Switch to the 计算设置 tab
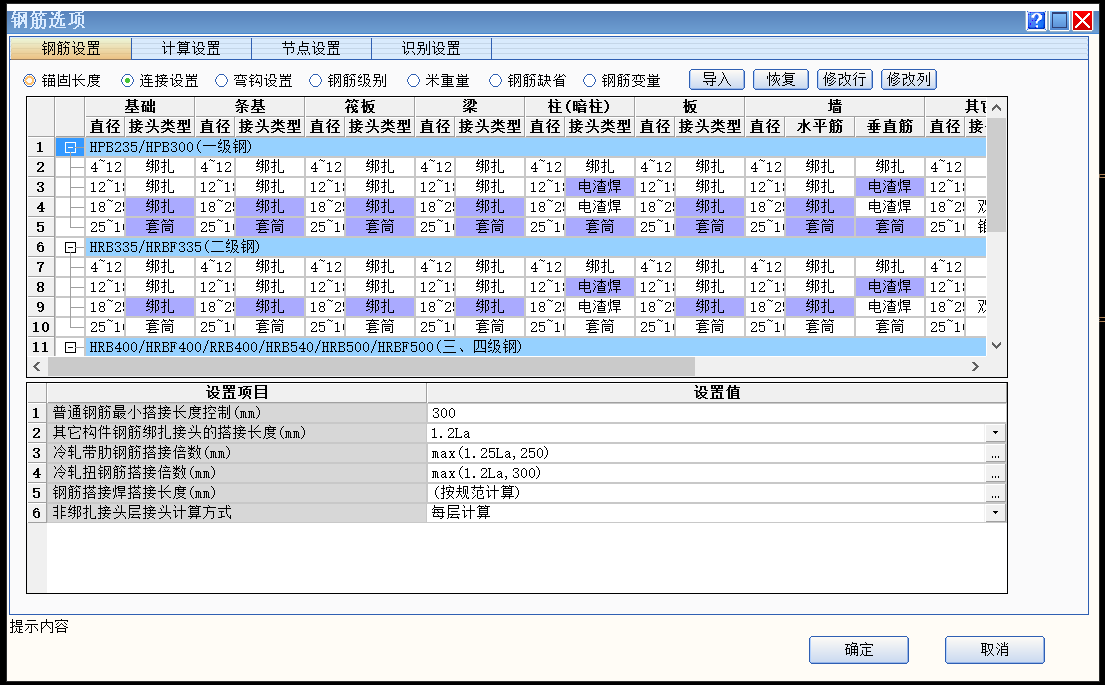Image resolution: width=1105 pixels, height=685 pixels. 191,49
